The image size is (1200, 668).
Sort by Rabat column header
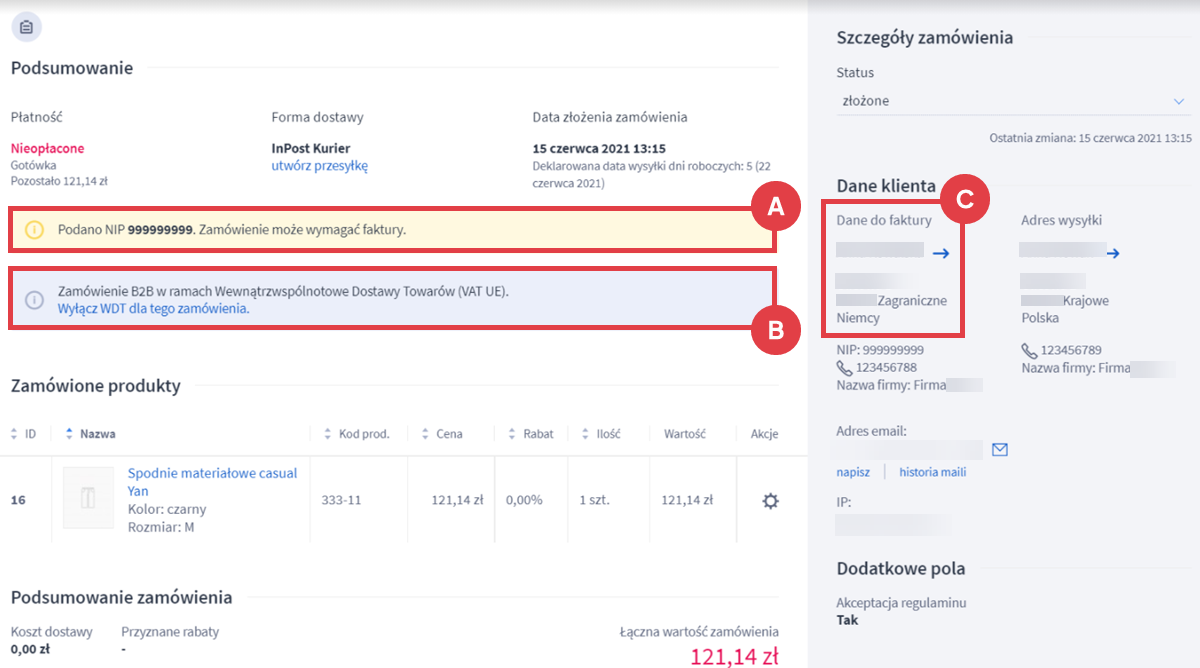click(x=530, y=434)
